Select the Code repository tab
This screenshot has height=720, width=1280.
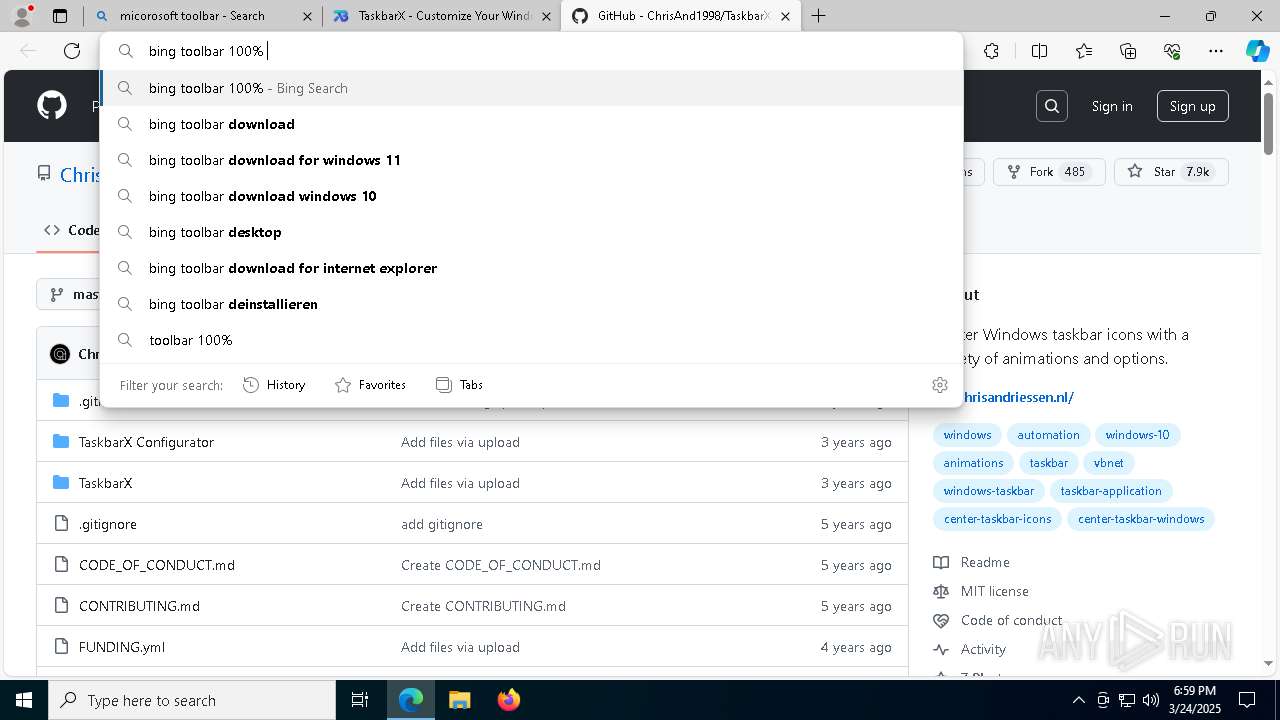point(72,230)
